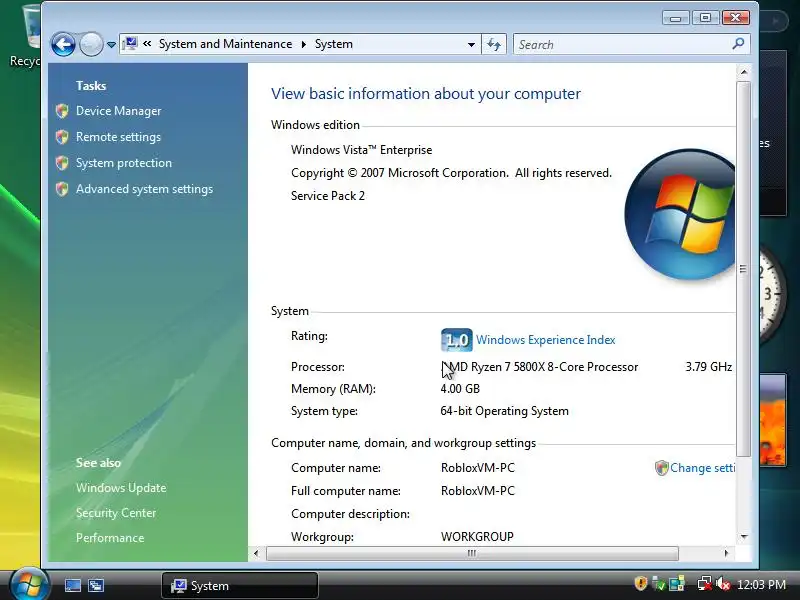Select the System taskbar button
Viewport: 800px width, 600px height.
240,586
